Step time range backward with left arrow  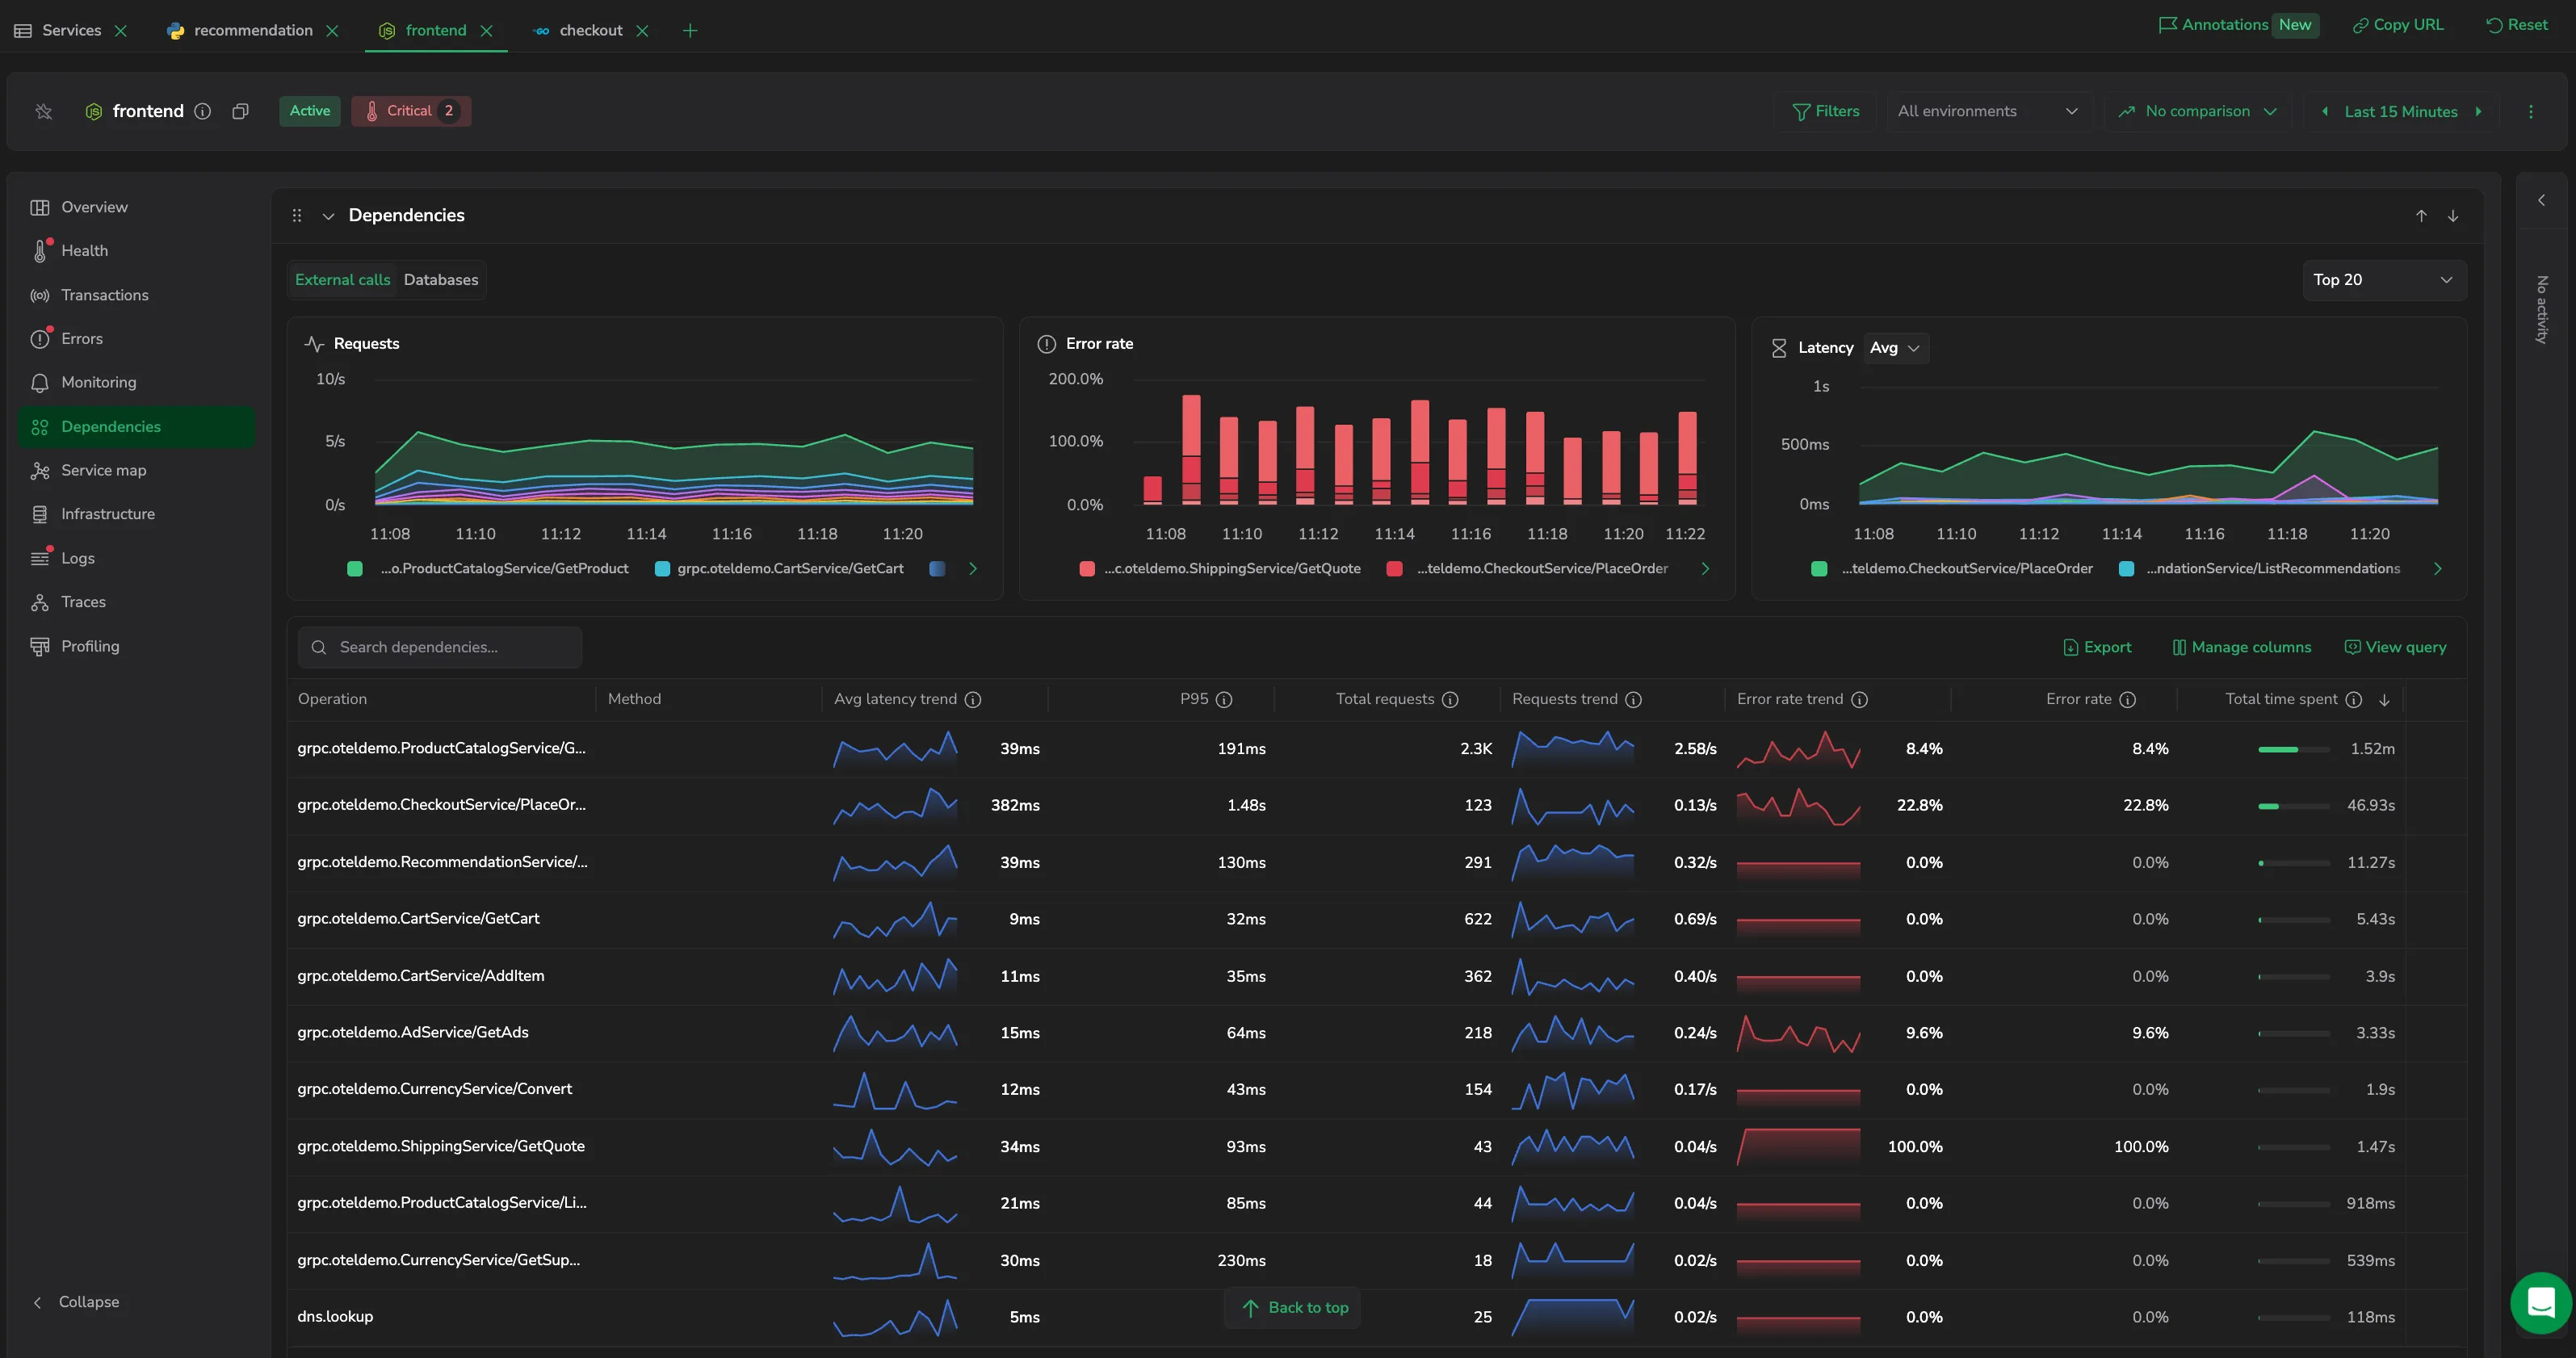[2324, 111]
